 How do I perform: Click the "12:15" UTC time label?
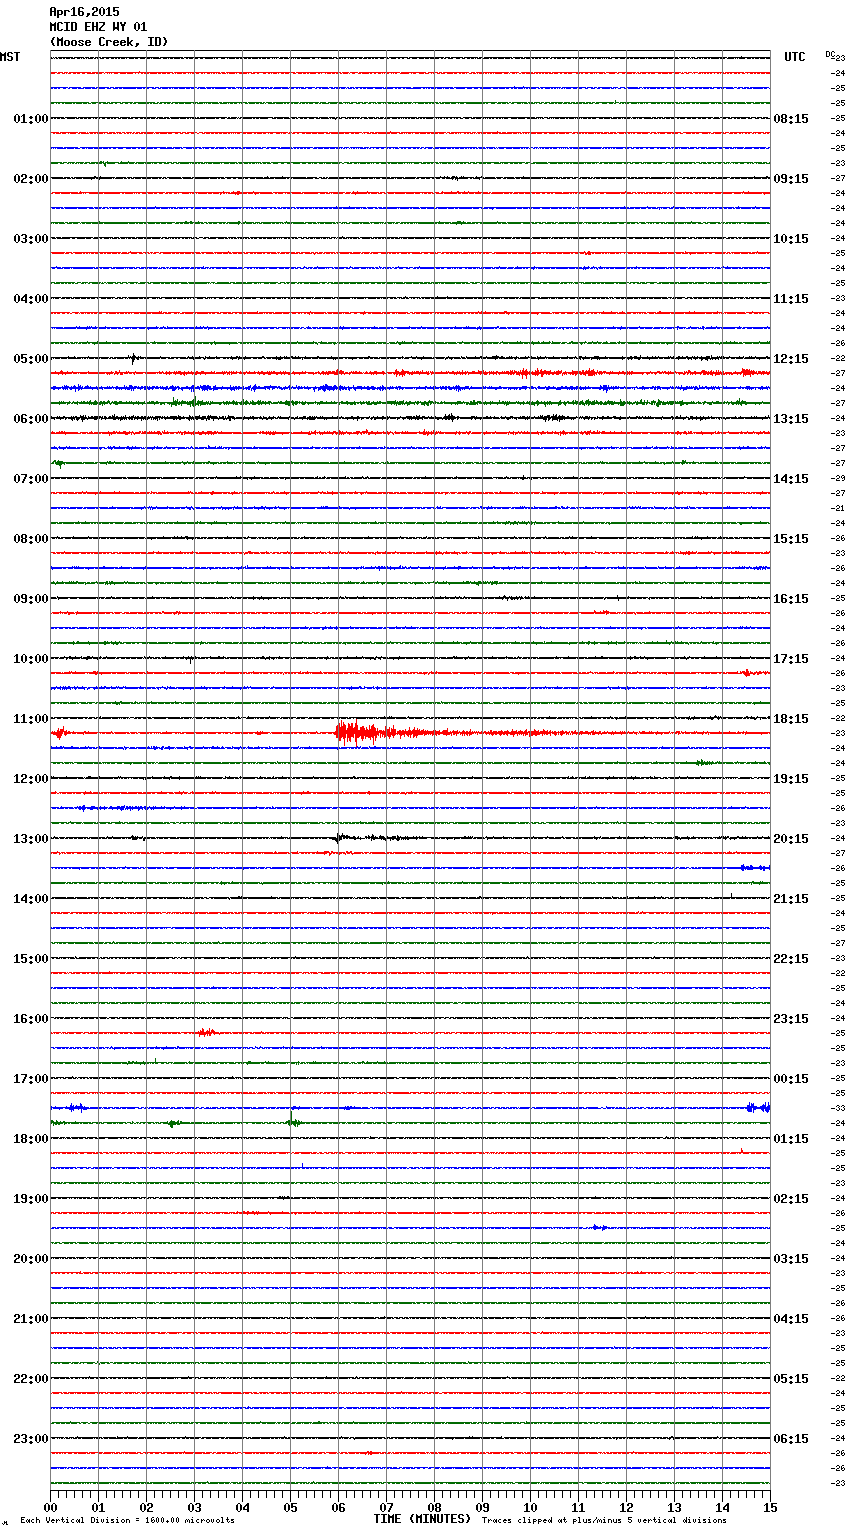tap(791, 359)
